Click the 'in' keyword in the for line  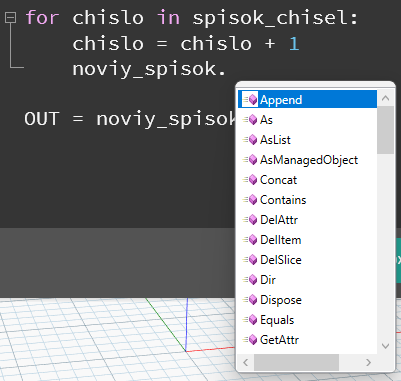(x=168, y=17)
